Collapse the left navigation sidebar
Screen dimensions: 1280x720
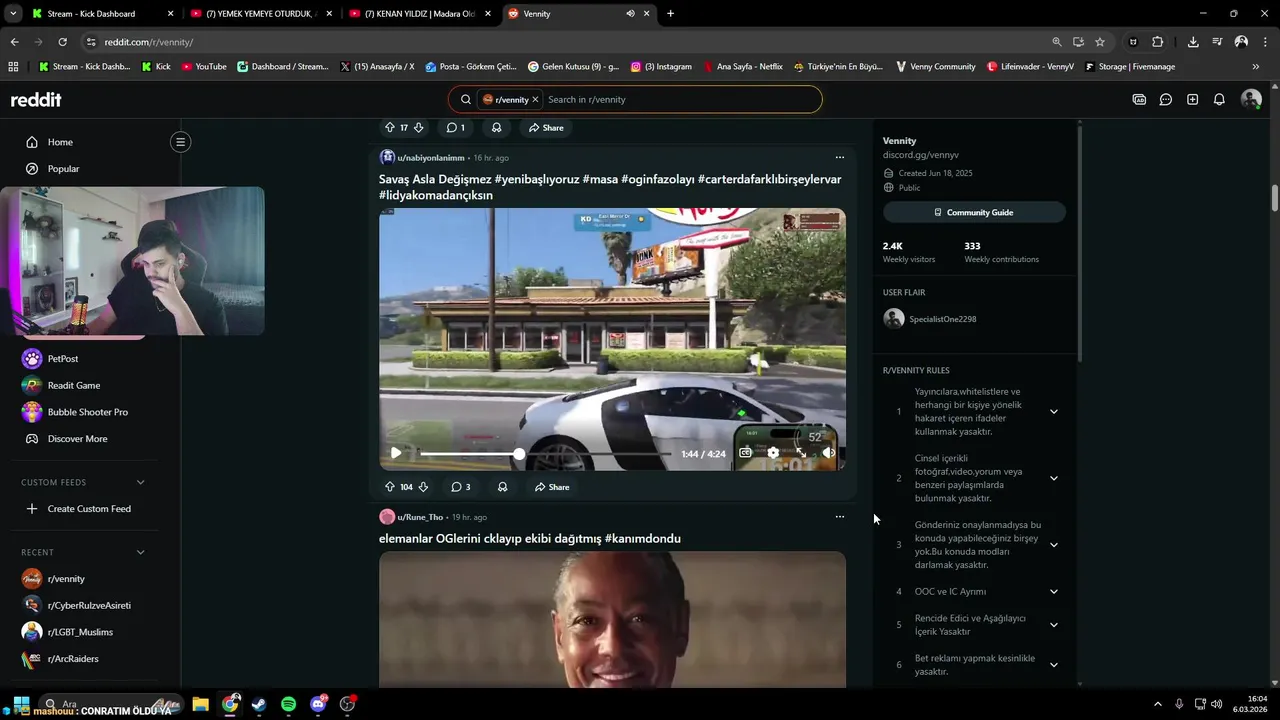181,142
